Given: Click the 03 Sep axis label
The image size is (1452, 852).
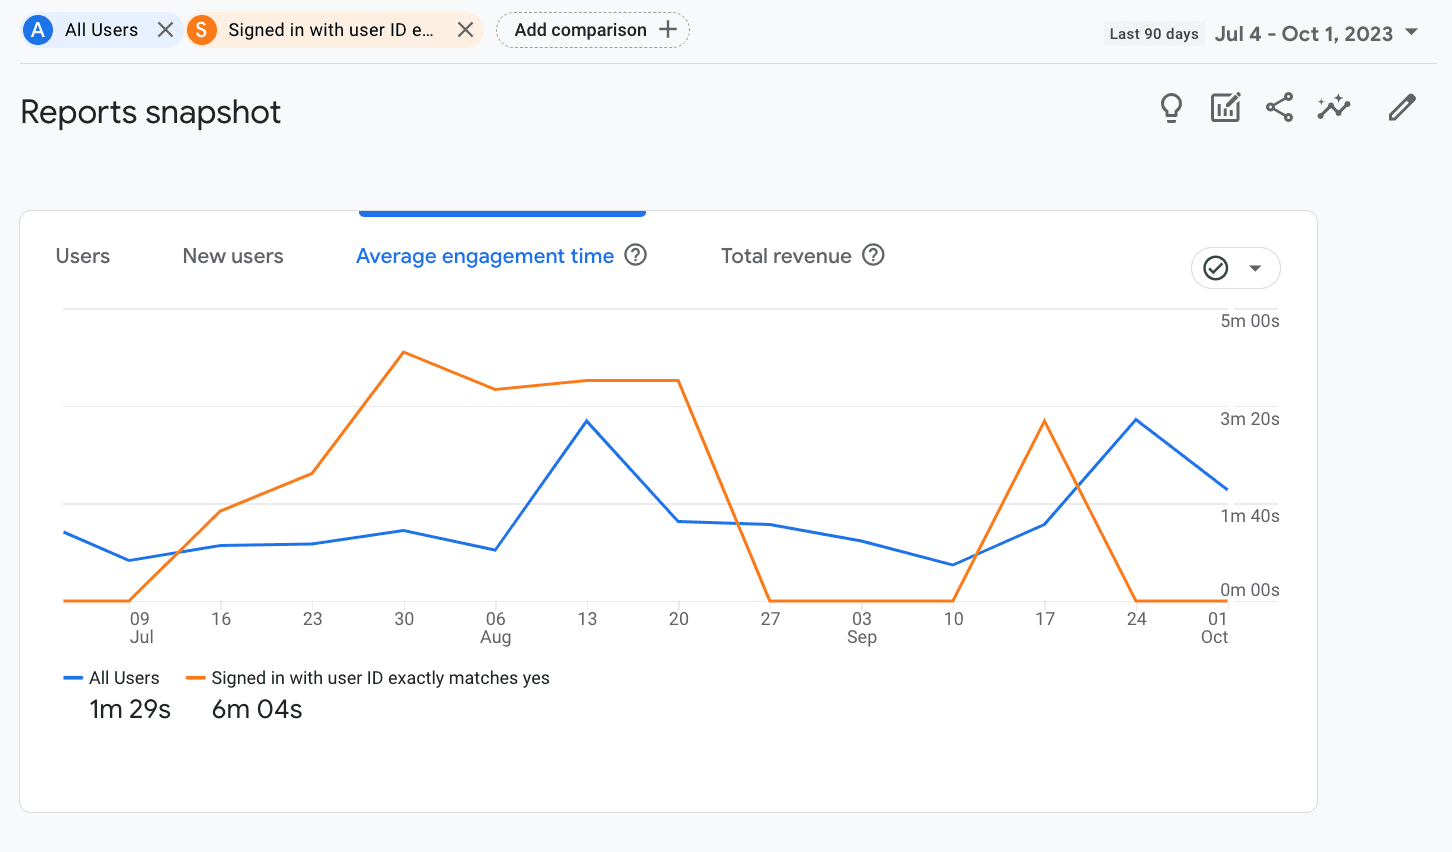Looking at the screenshot, I should pos(862,628).
